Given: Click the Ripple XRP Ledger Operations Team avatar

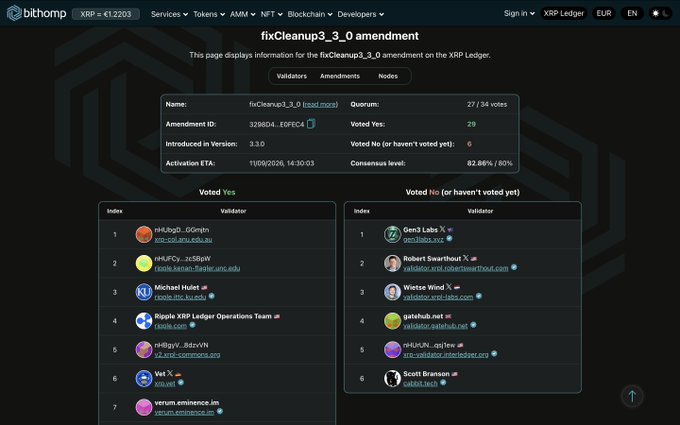Looking at the screenshot, I should pos(144,321).
